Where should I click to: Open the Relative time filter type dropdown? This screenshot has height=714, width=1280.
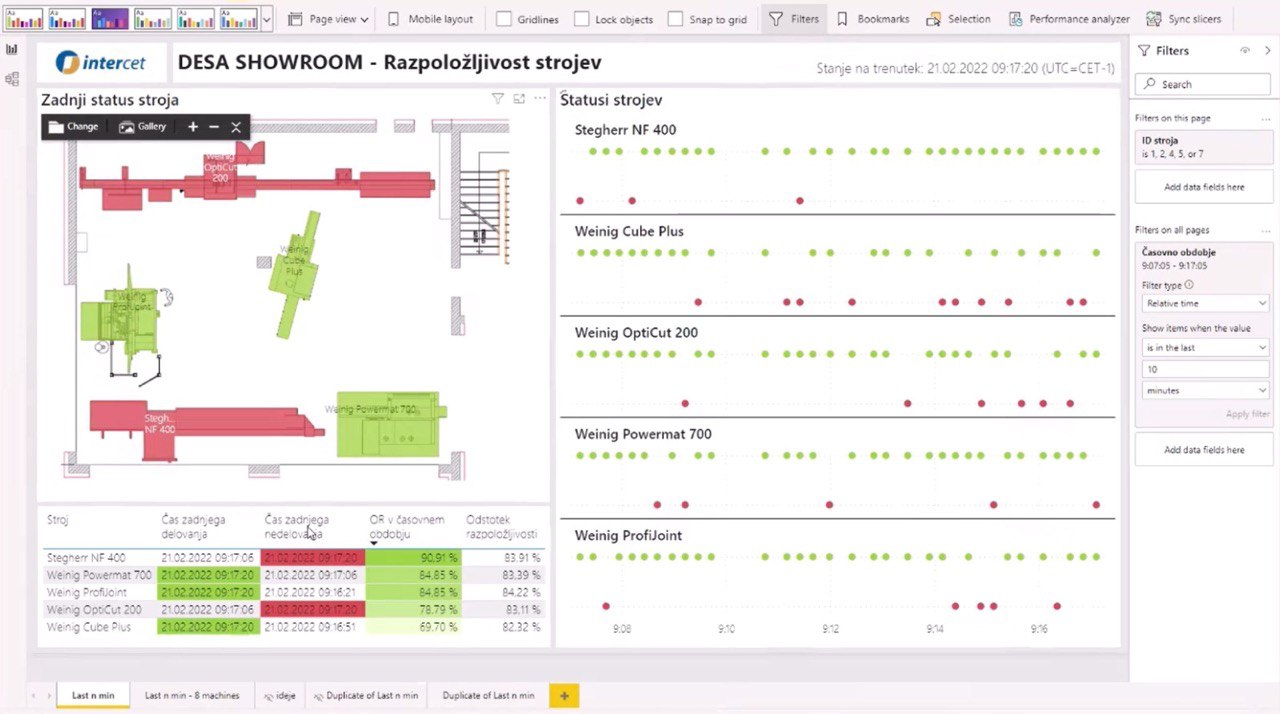click(x=1205, y=303)
